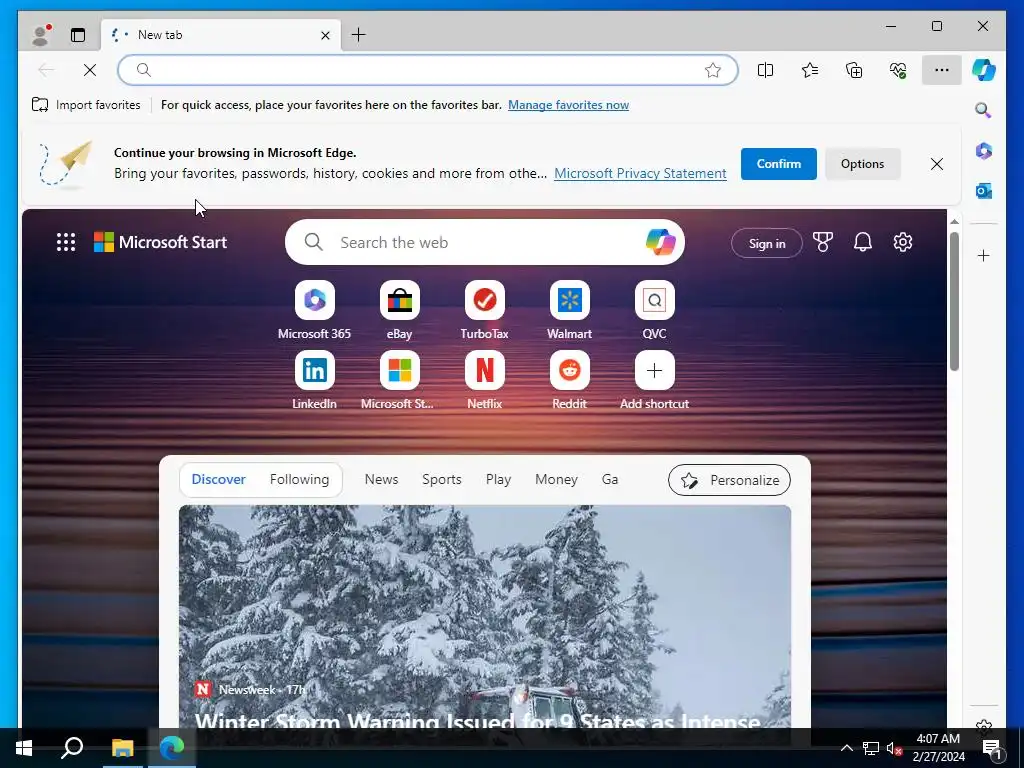Open Microsoft 365 shortcut
The image size is (1024, 768).
[315, 310]
